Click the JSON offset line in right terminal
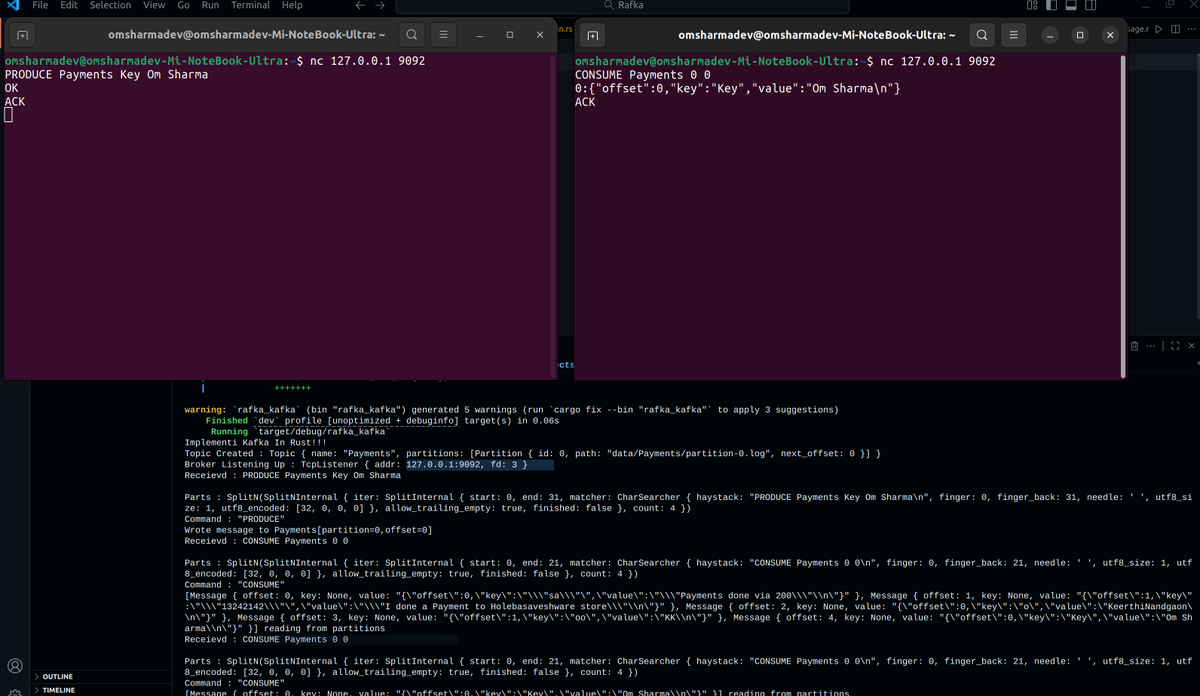1200x696 pixels. click(738, 88)
